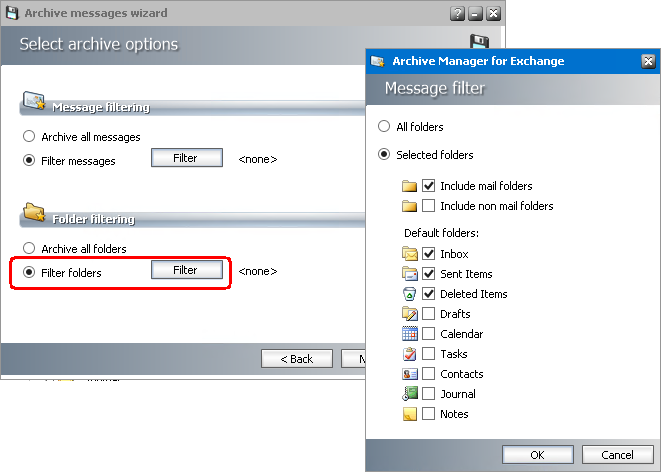Select the Filter messages radio button

(29, 161)
